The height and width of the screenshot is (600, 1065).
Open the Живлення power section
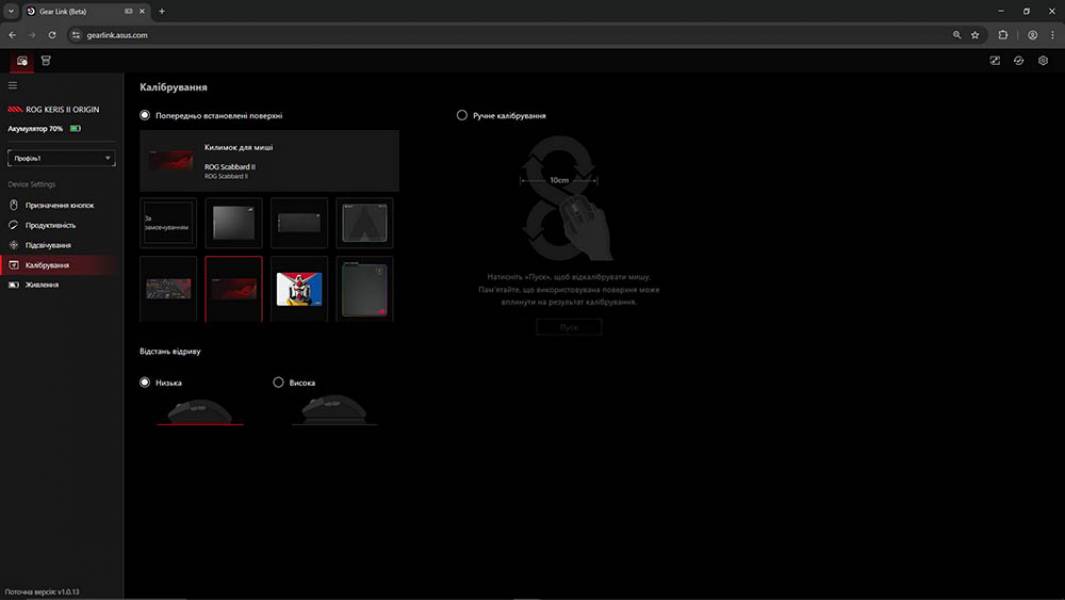click(x=42, y=285)
